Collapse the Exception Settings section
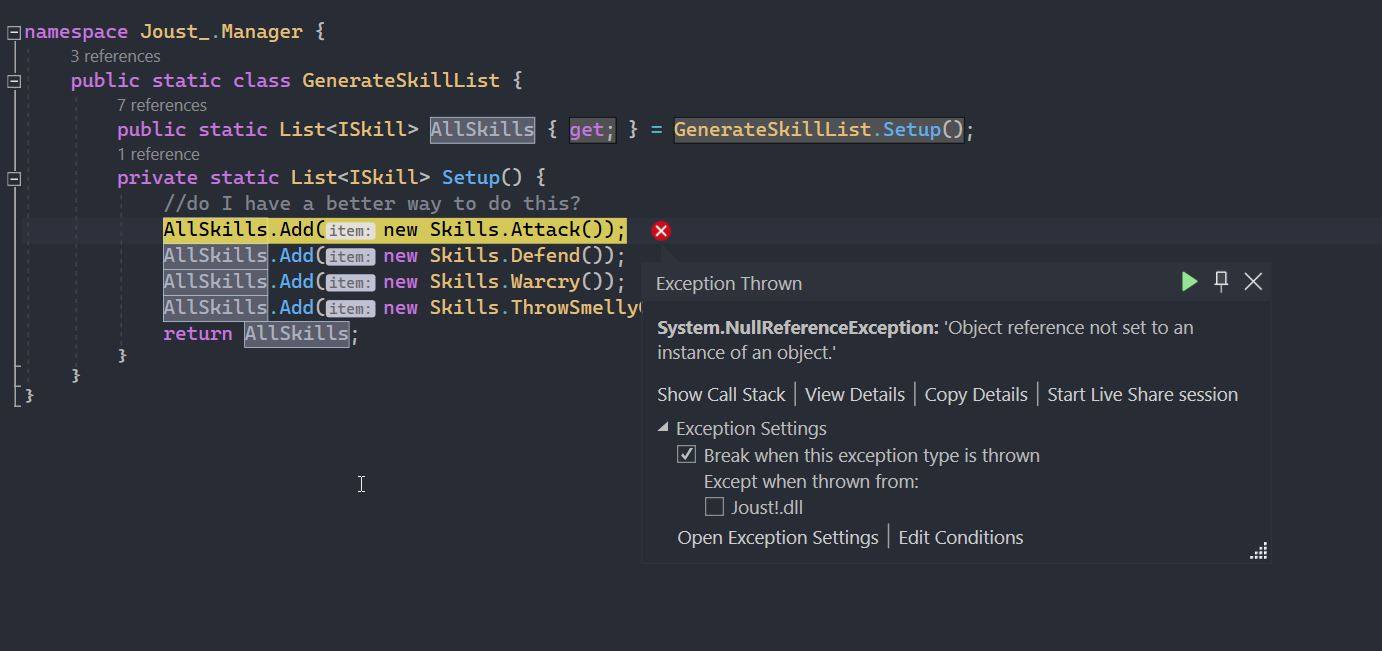 [663, 428]
